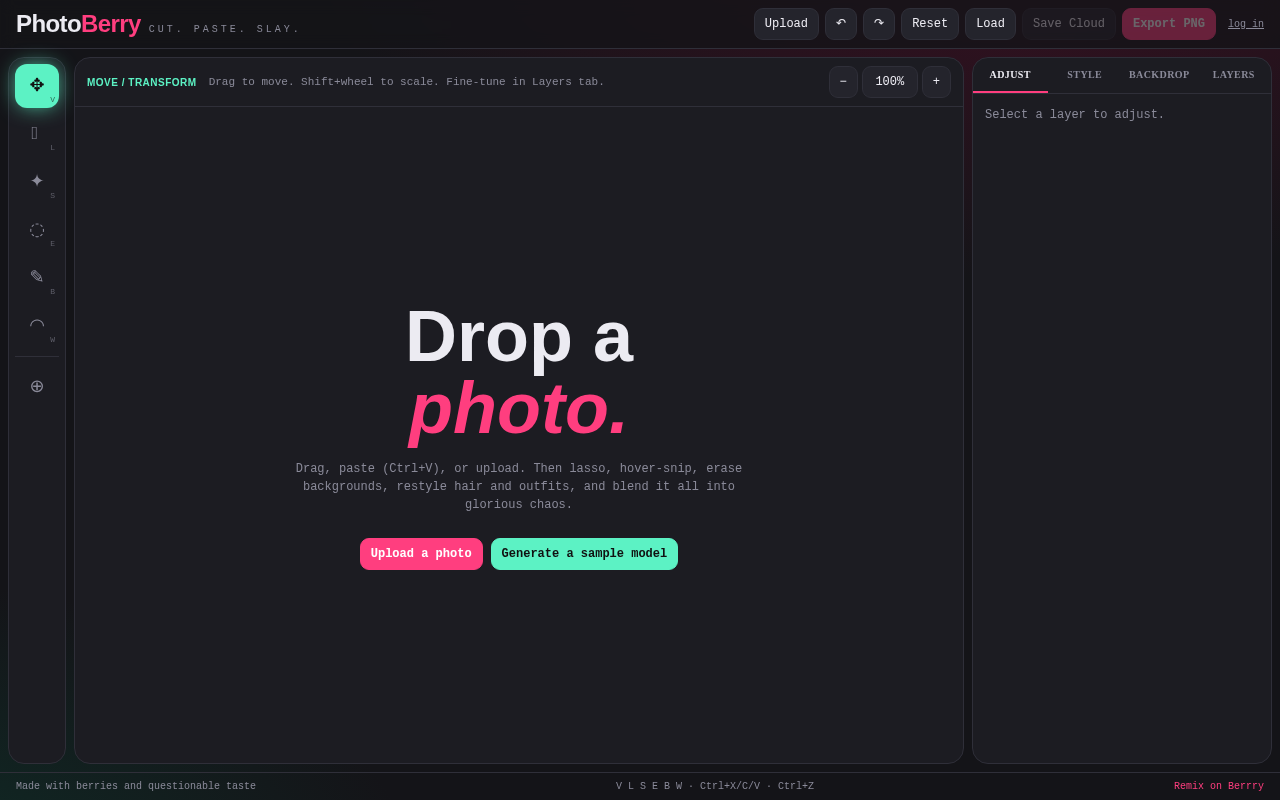1280x800 pixels.
Task: Switch to the Style tab
Action: click(x=1084, y=75)
